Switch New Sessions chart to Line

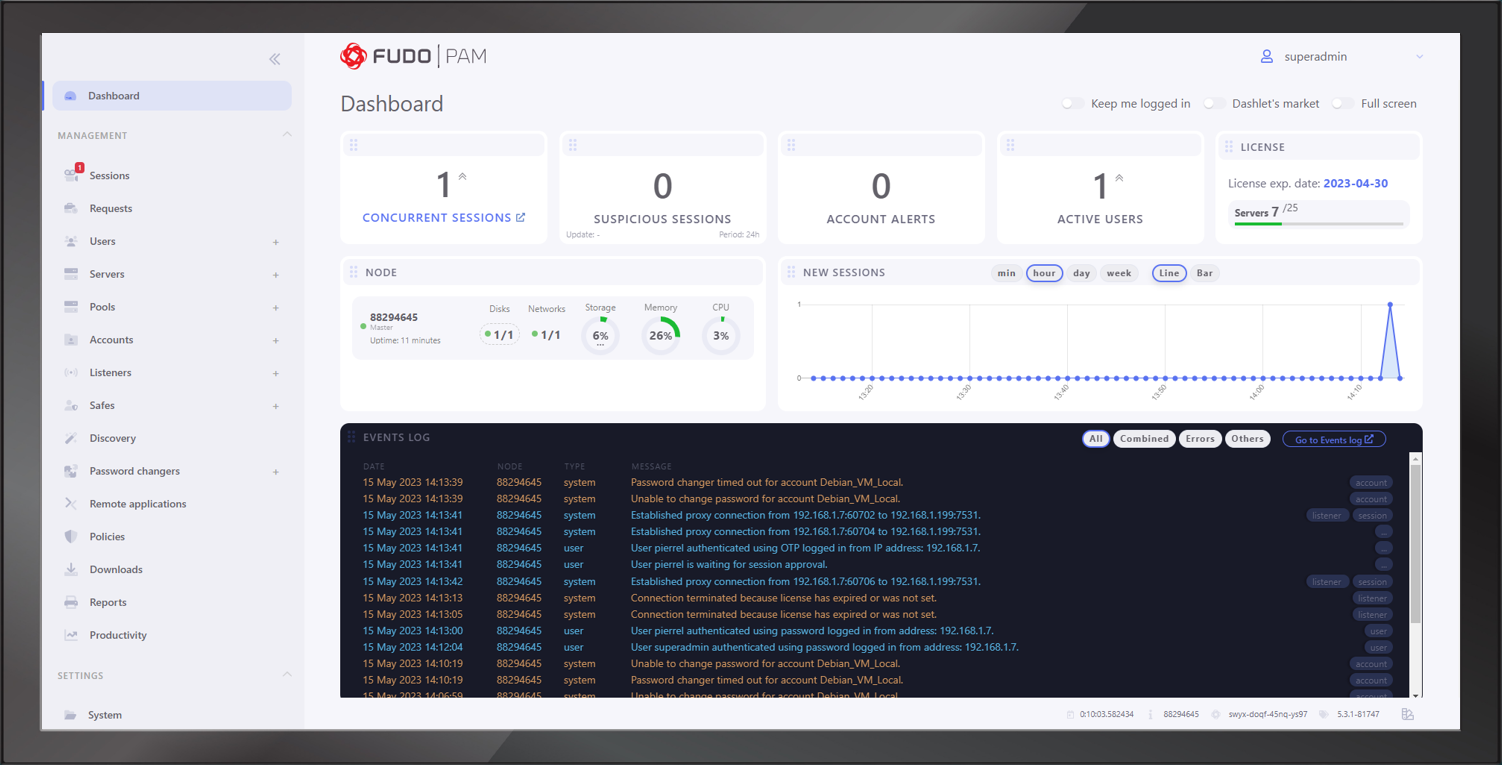1169,273
